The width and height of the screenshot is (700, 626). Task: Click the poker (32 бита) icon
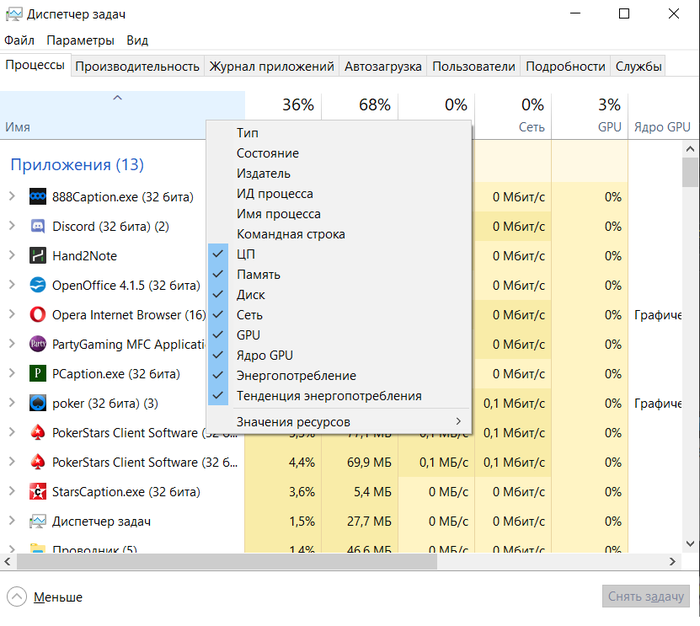pos(38,403)
